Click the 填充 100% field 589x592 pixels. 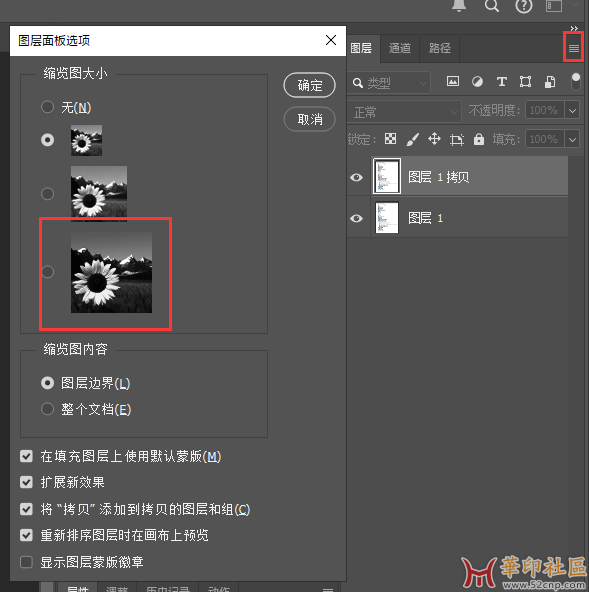point(544,139)
